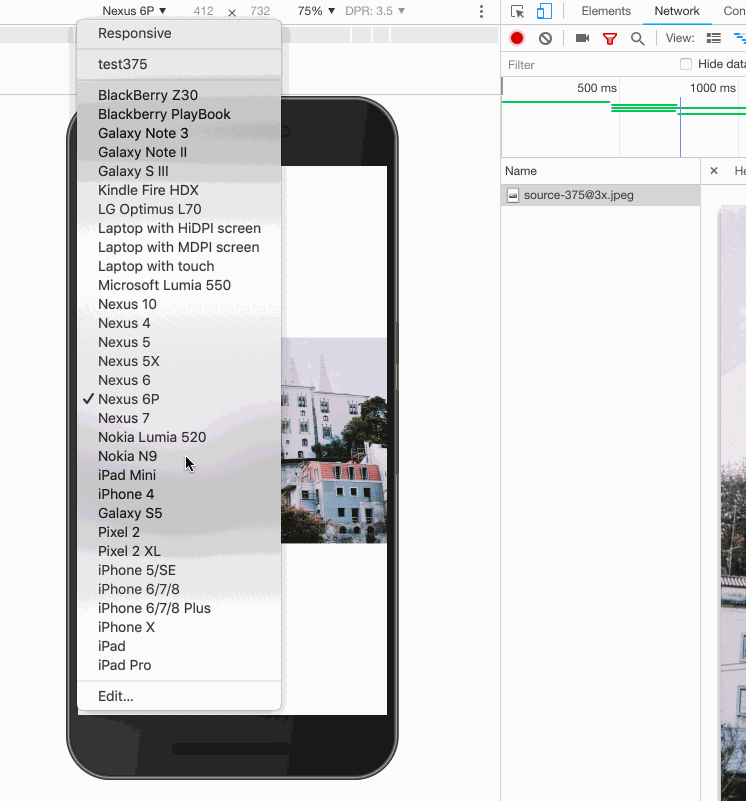The image size is (746, 801).
Task: Check the Hide data URLs checkbox
Action: 686,64
